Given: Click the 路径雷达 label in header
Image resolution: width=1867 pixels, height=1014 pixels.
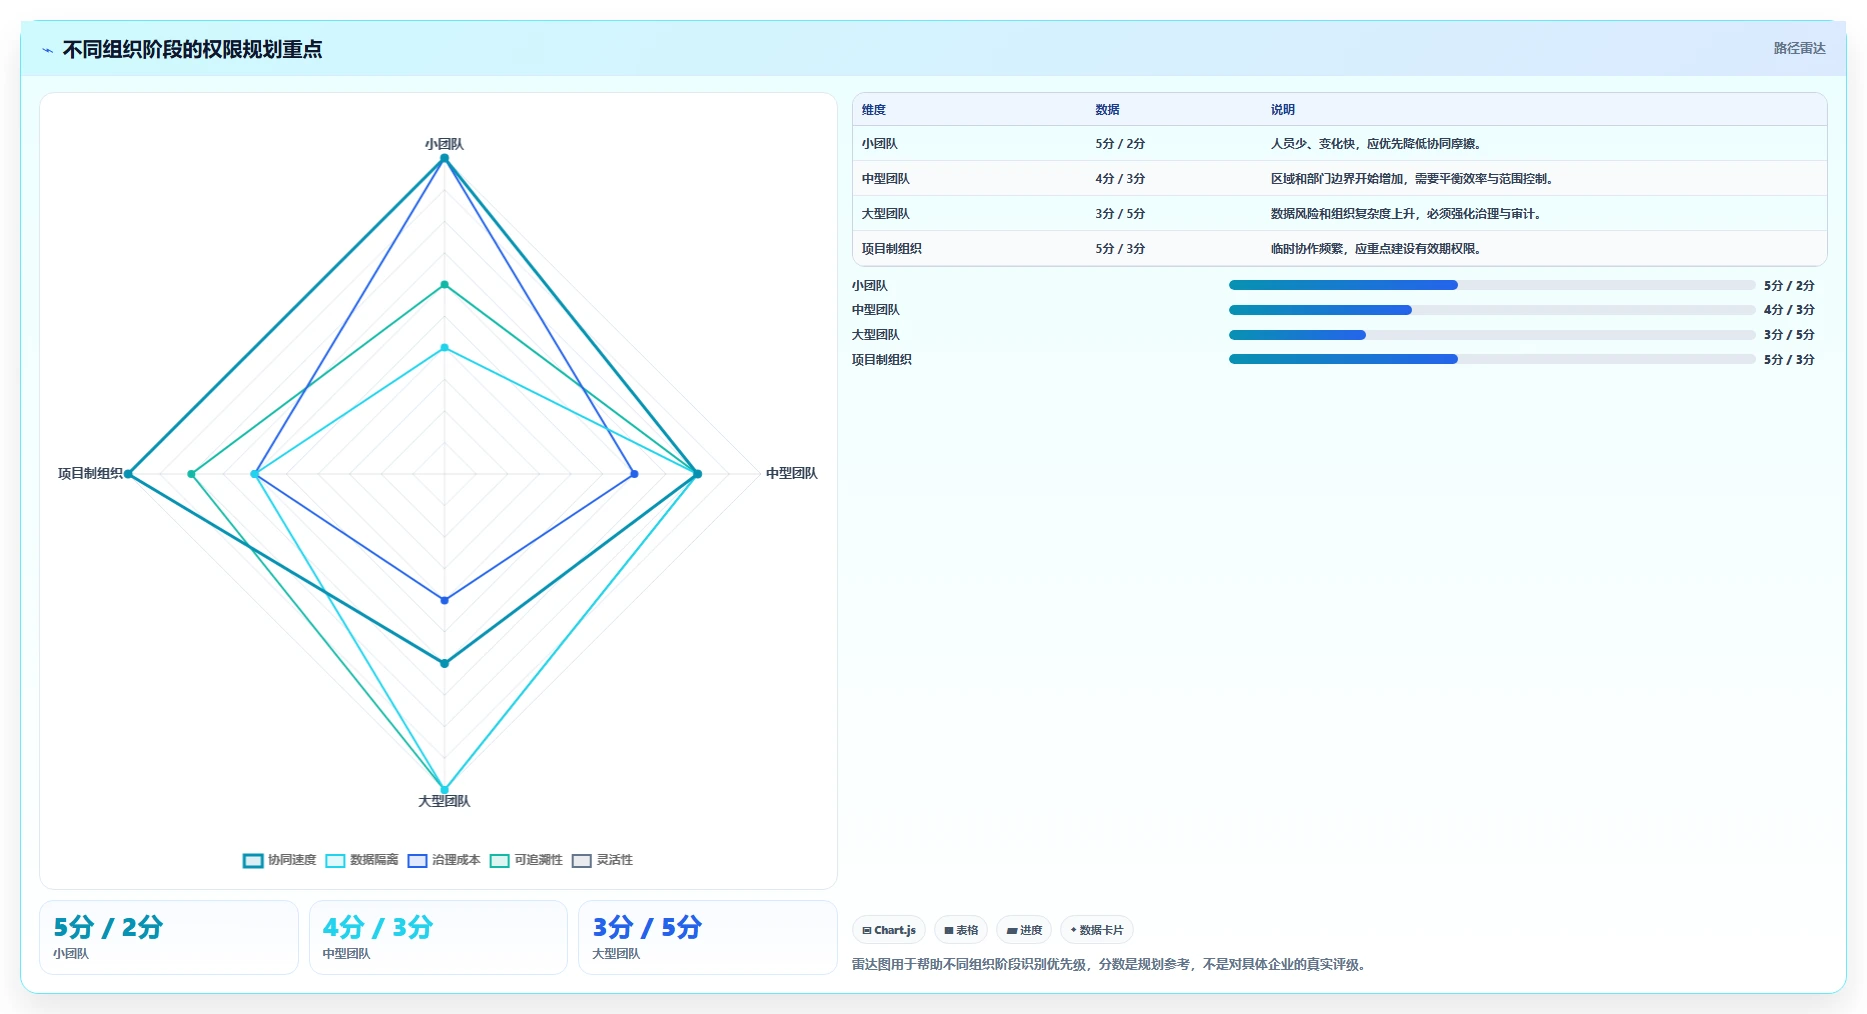Looking at the screenshot, I should tap(1799, 48).
